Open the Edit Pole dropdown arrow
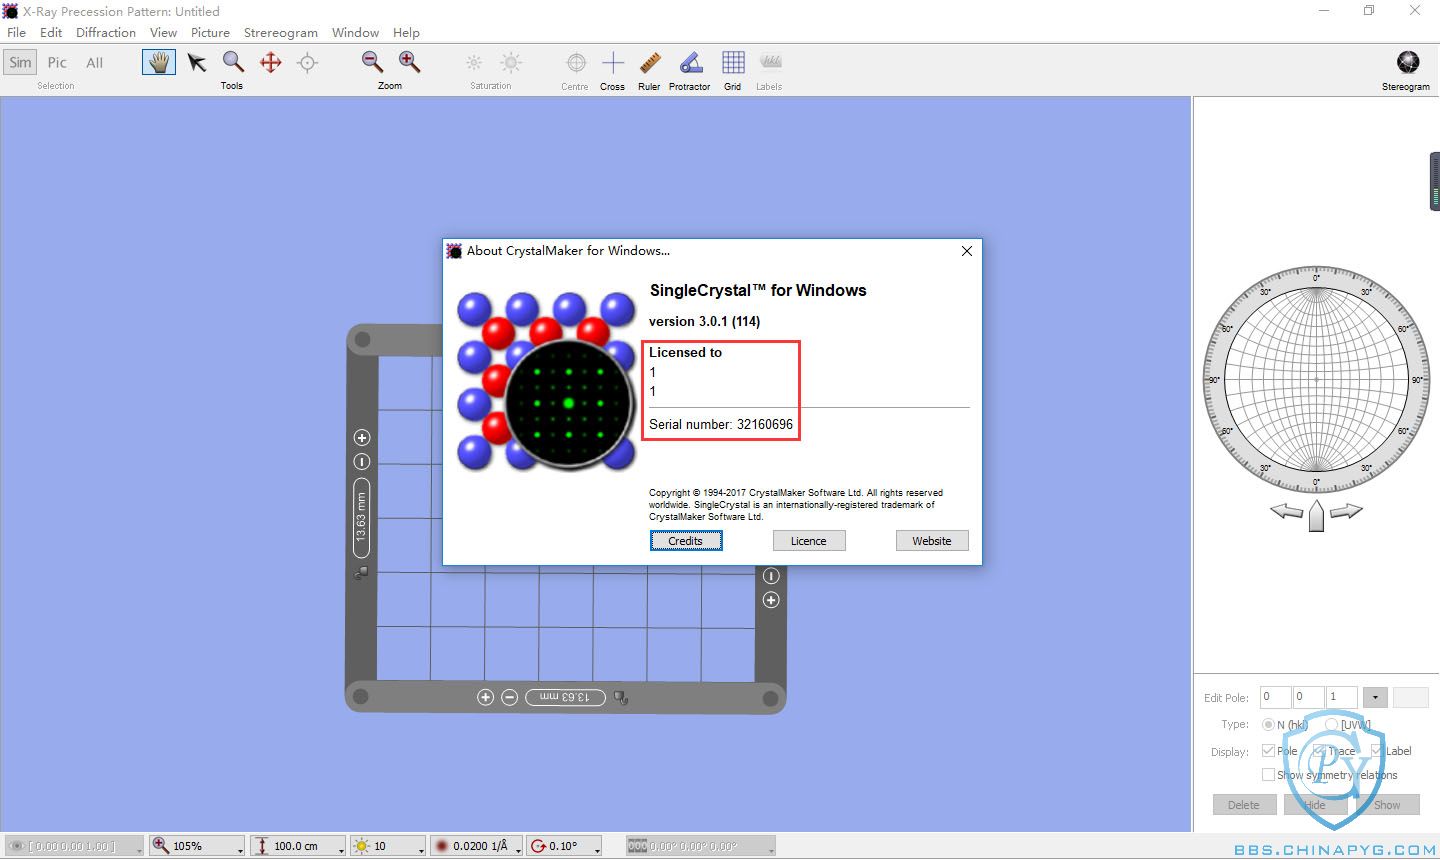The width and height of the screenshot is (1440, 860). pos(1375,697)
